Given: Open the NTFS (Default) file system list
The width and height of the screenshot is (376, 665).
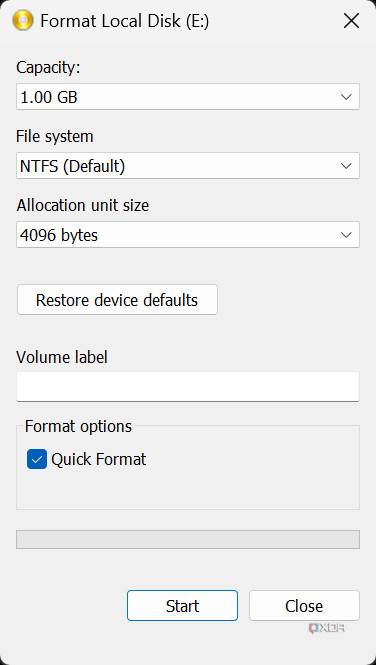Looking at the screenshot, I should (188, 166).
